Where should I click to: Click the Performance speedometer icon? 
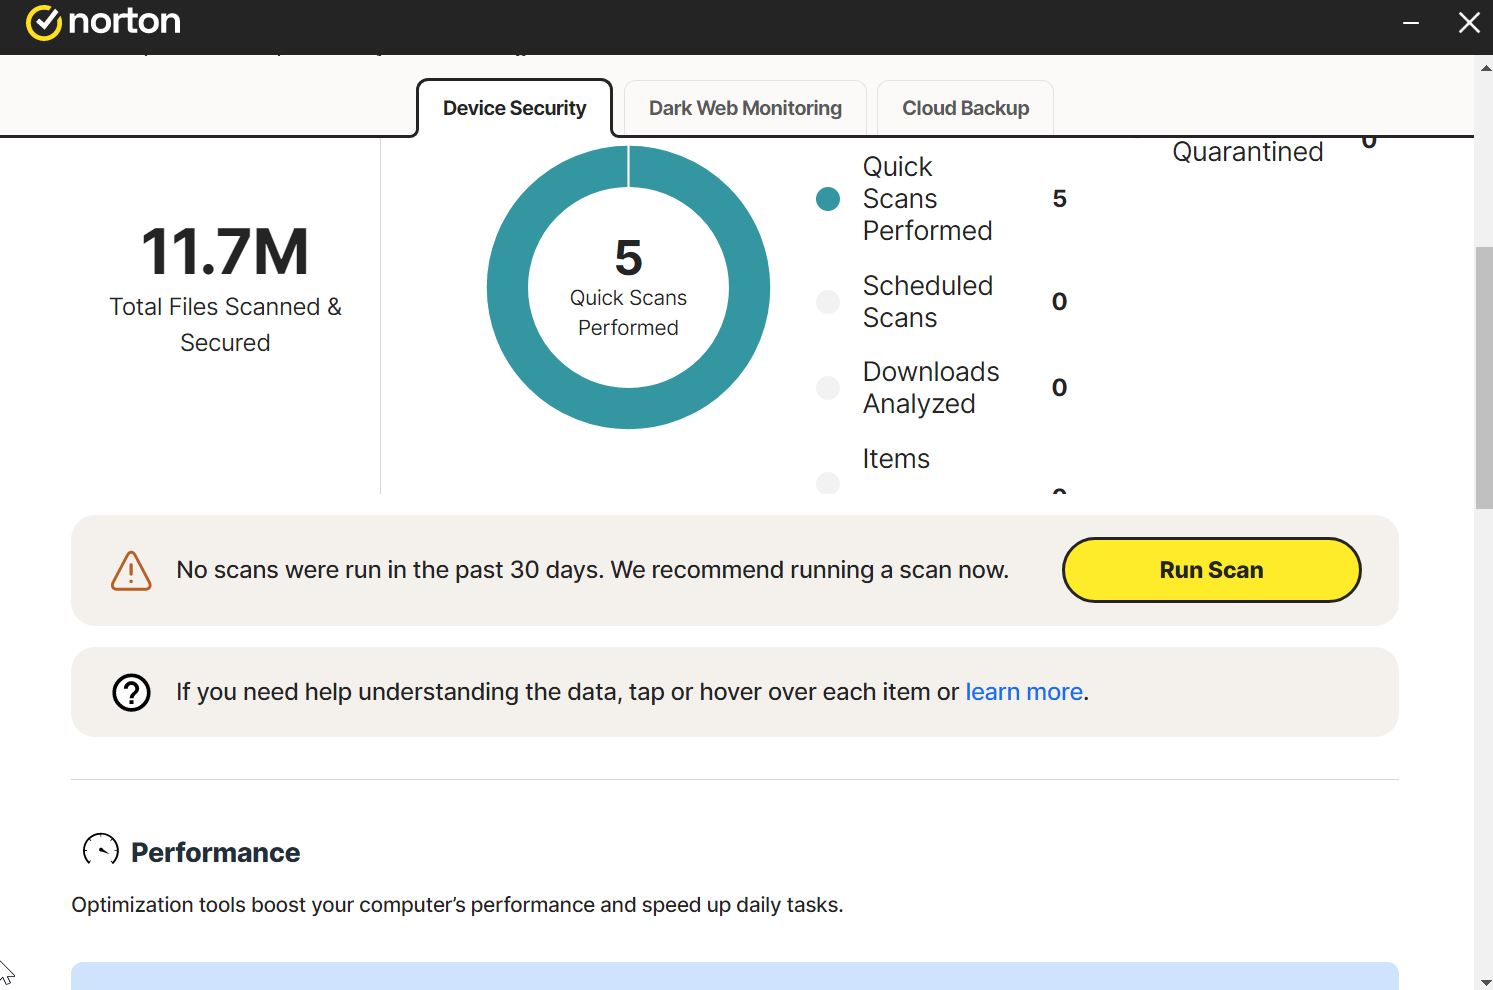pos(101,850)
